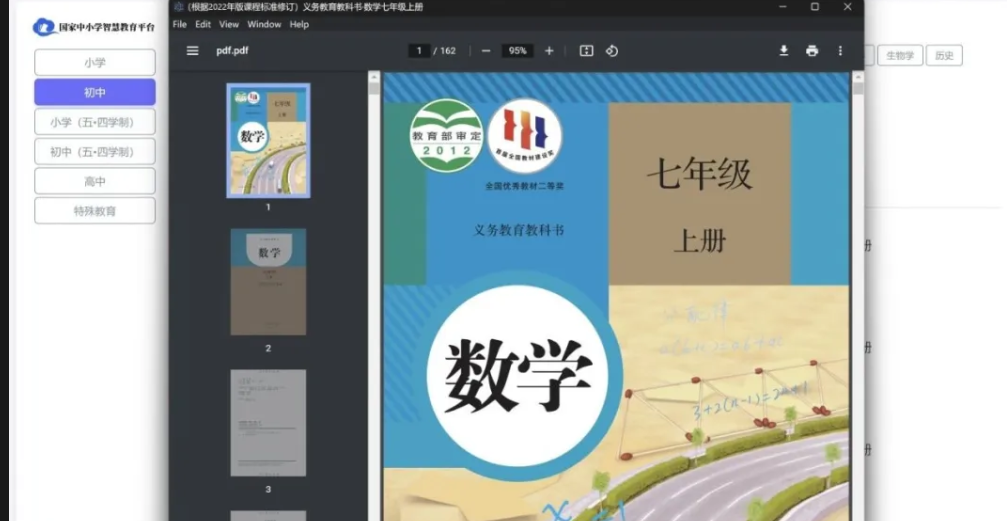1007x521 pixels.
Task: Choose the 生物学 subject tag
Action: click(x=900, y=56)
